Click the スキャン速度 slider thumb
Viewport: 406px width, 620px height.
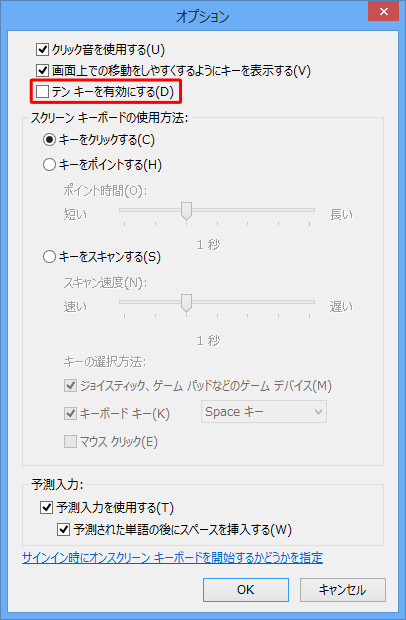pyautogui.click(x=186, y=303)
